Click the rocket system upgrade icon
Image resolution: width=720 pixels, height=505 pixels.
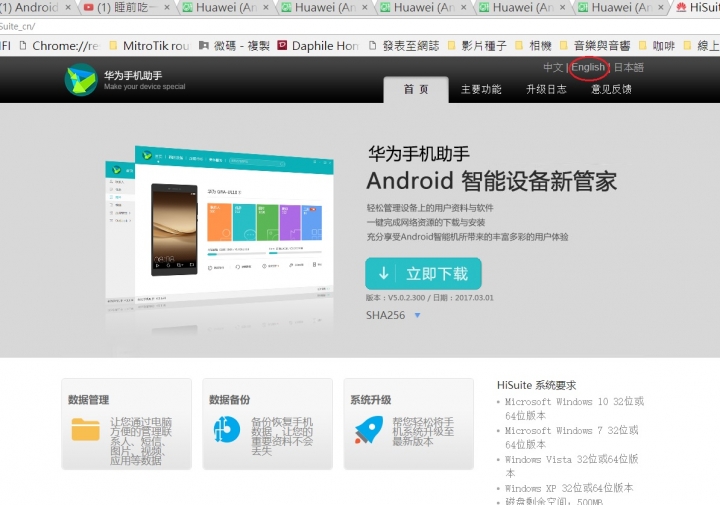pos(369,430)
